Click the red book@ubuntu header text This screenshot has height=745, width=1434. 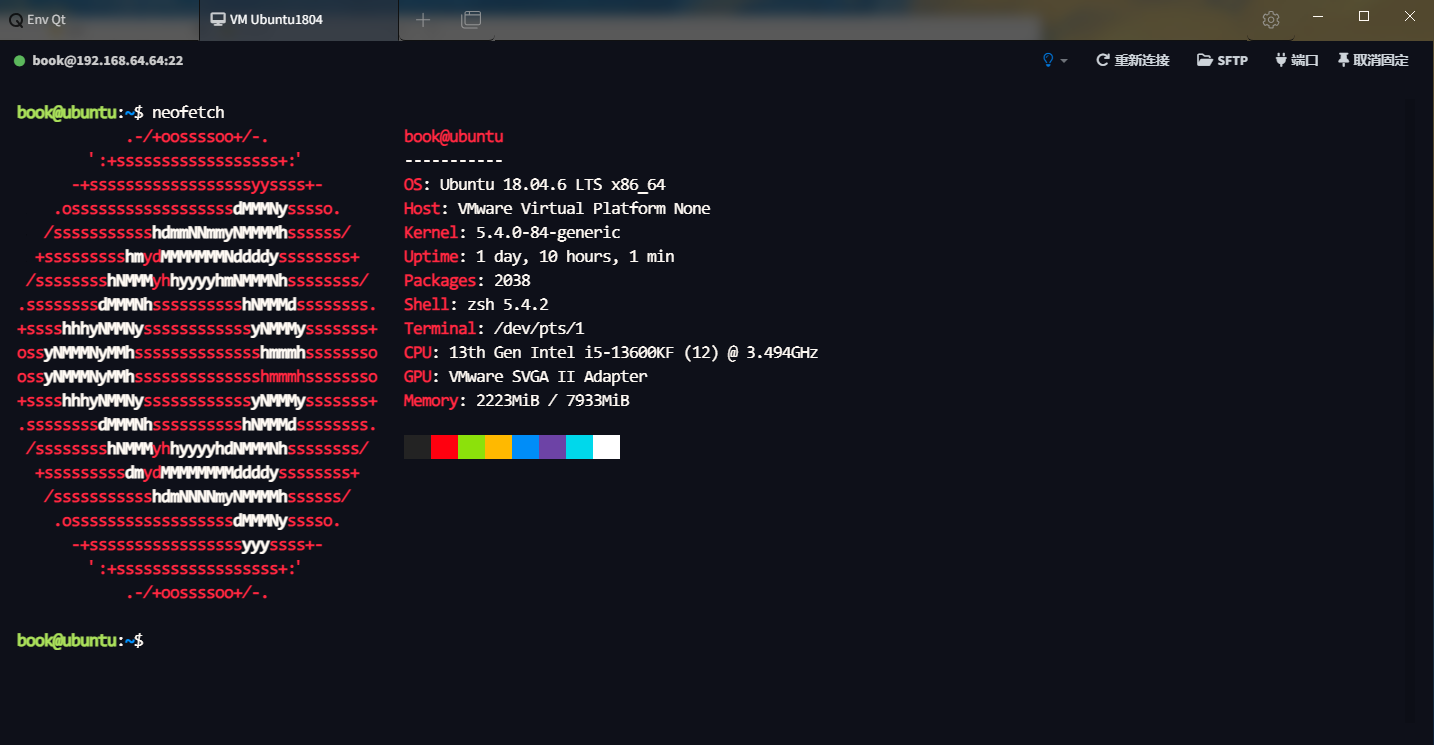453,136
